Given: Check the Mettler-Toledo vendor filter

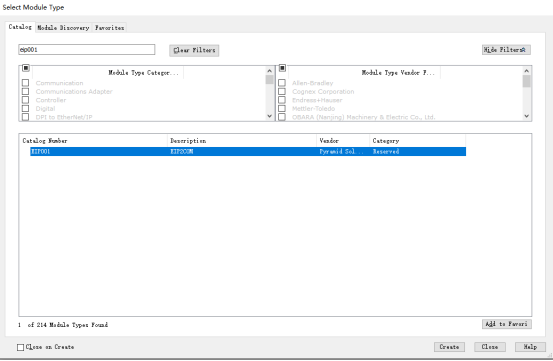Looking at the screenshot, I should [282, 109].
